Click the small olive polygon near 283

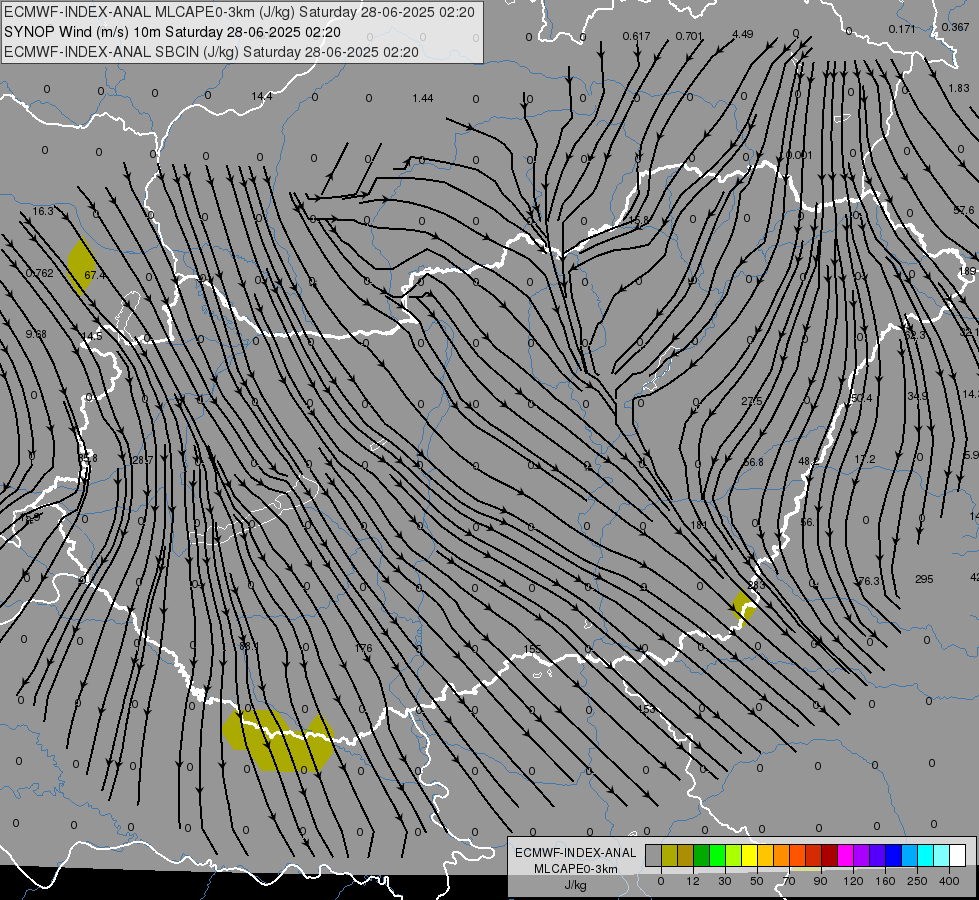[x=743, y=608]
